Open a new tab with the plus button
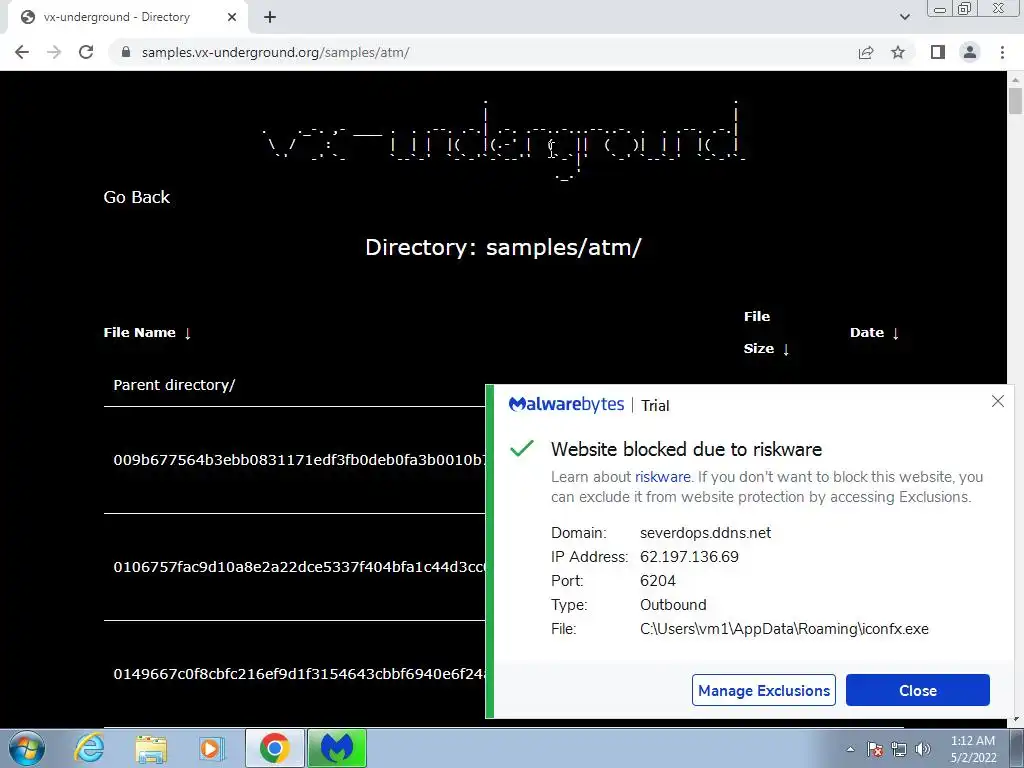Image resolution: width=1024 pixels, height=768 pixels. click(270, 17)
